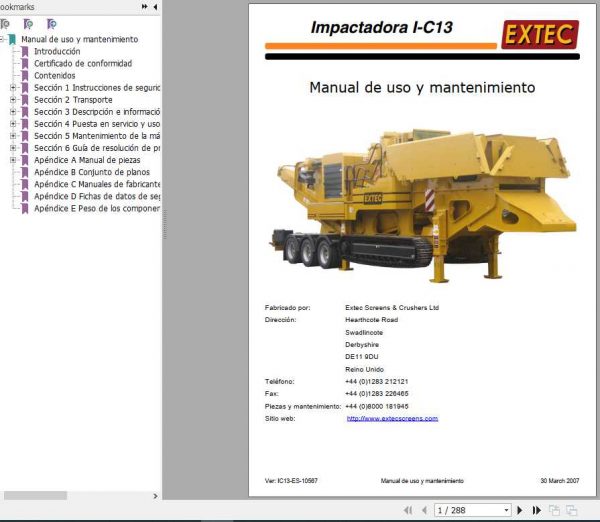Go to the first page

tap(408, 510)
